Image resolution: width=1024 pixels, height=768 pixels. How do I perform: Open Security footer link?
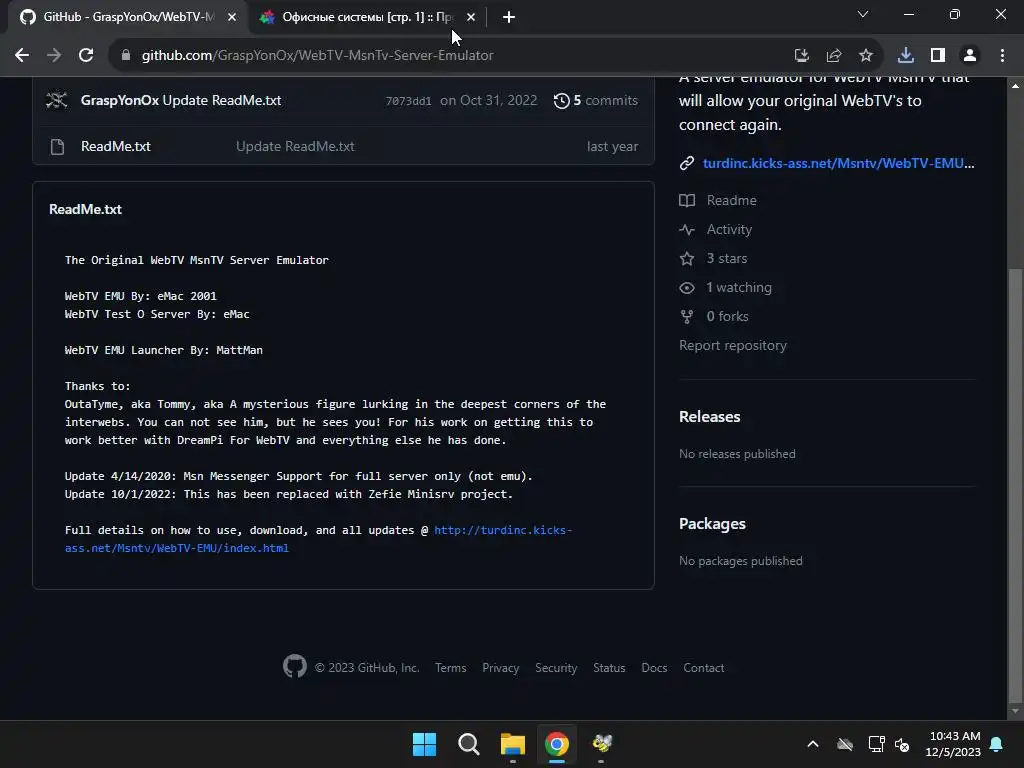[556, 667]
